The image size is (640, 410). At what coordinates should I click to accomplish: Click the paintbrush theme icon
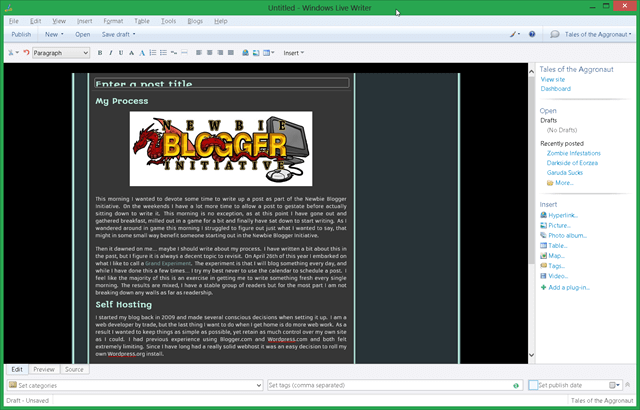tap(513, 34)
